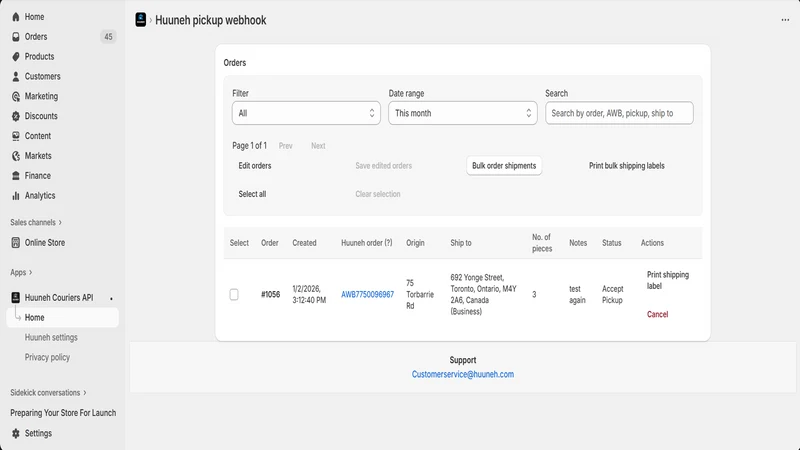Tick the checkbox for order #1056
The image size is (800, 450).
(234, 294)
